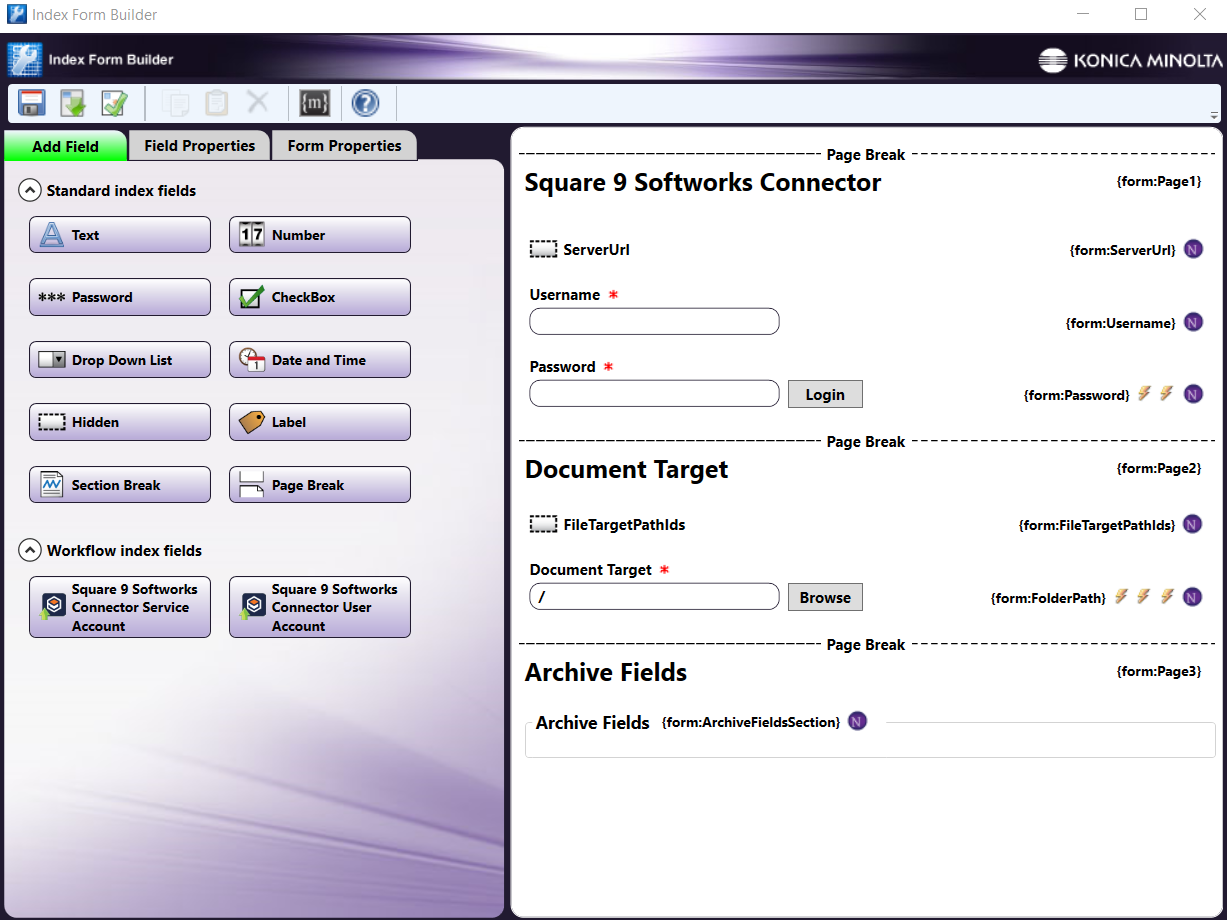Click the {form:Page2} metadata tag
Viewport: 1227px width, 920px height.
pyautogui.click(x=1159, y=468)
